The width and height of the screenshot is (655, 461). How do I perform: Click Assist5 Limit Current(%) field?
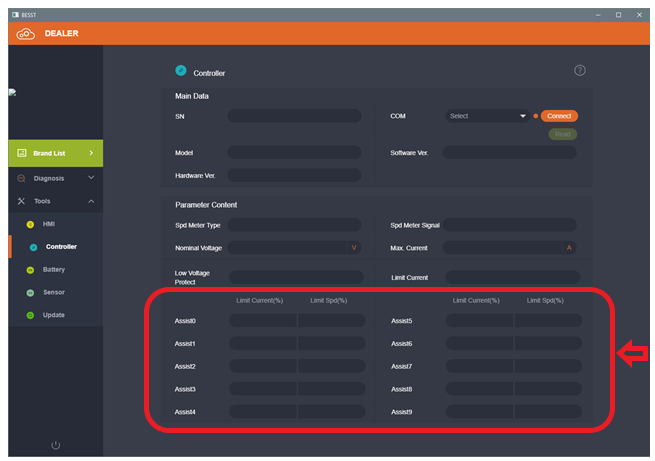tap(479, 321)
